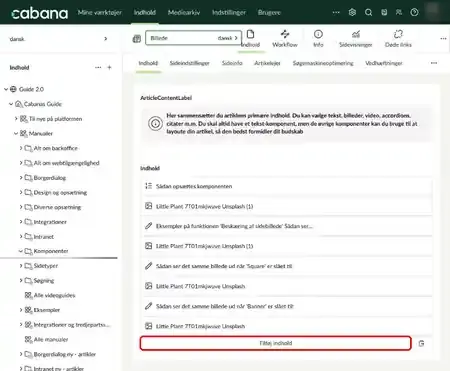This screenshot has width=450, height=371.
Task: Click the Info circle icon
Action: point(318,34)
